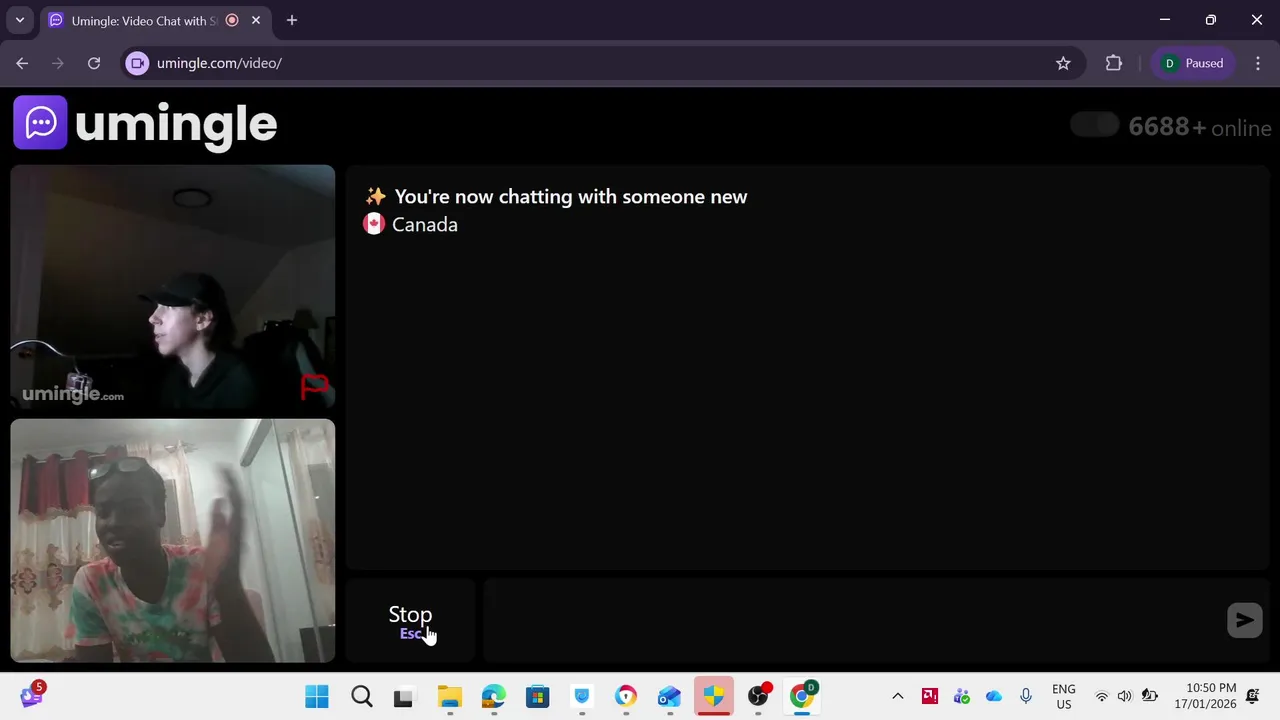Switch to OBS Studio on the taskbar
The image size is (1280, 720).
click(x=760, y=696)
